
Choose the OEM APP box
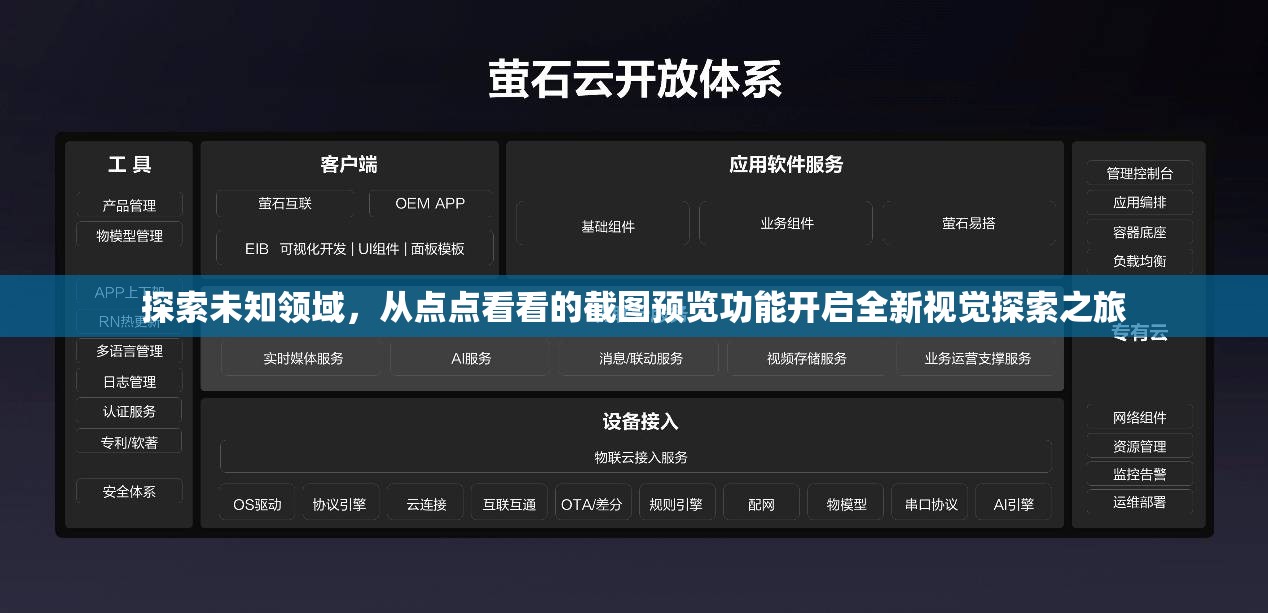pyautogui.click(x=430, y=203)
